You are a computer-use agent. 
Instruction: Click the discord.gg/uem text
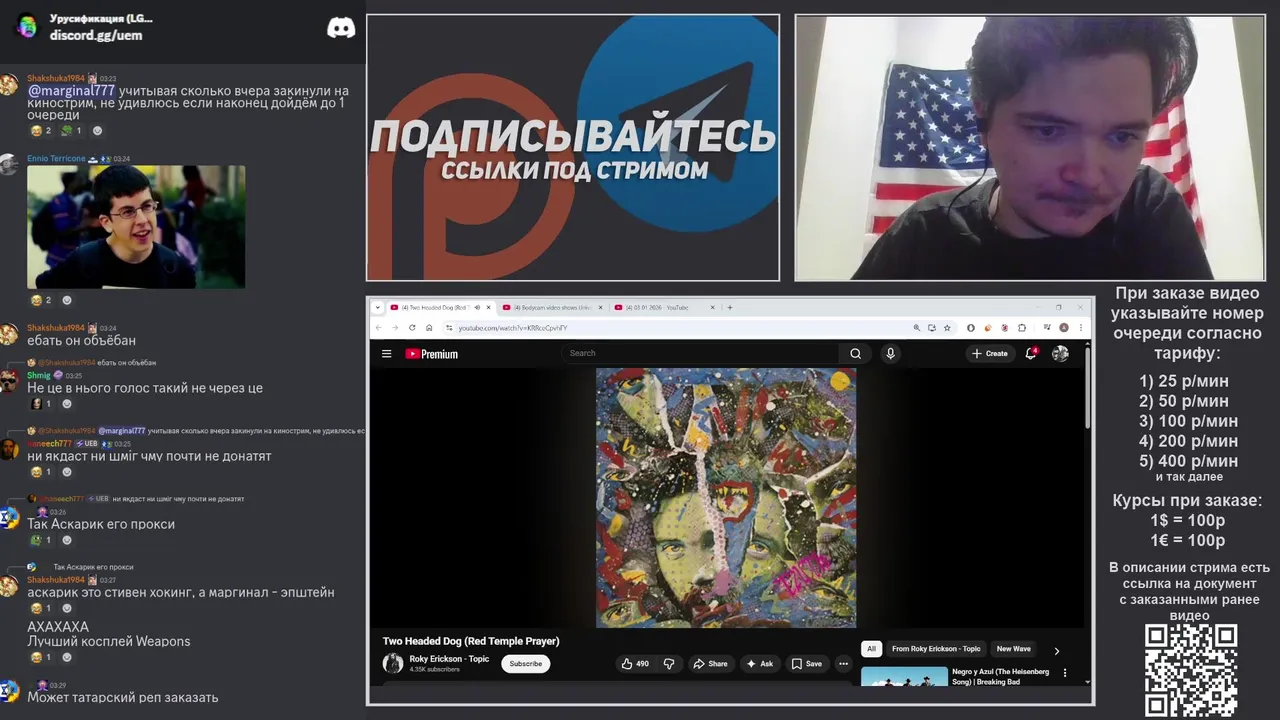96,35
